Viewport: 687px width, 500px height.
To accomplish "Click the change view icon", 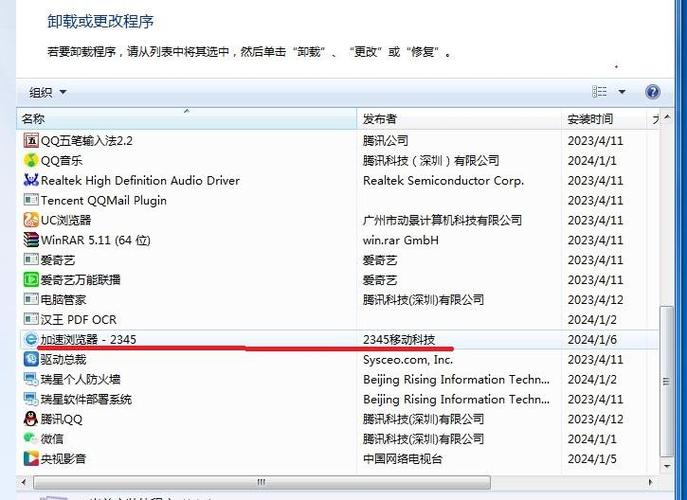I will tap(599, 92).
